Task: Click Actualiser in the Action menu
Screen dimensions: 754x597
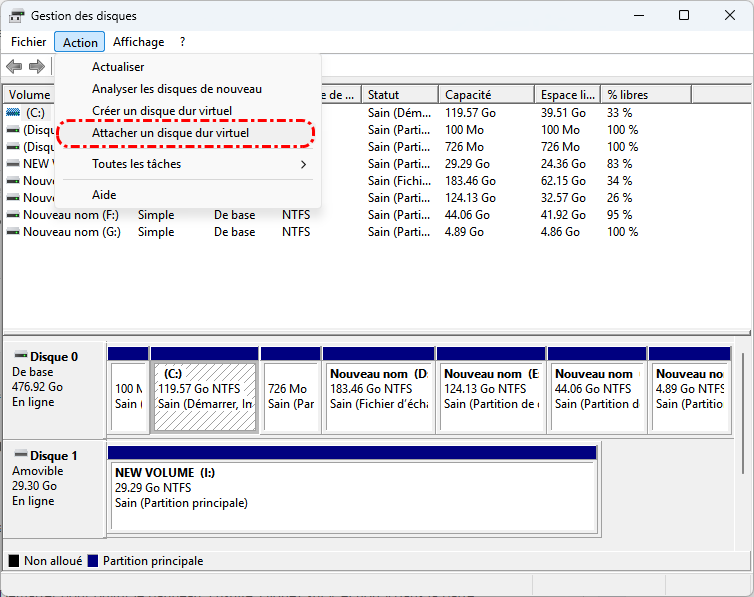Action: point(118,67)
